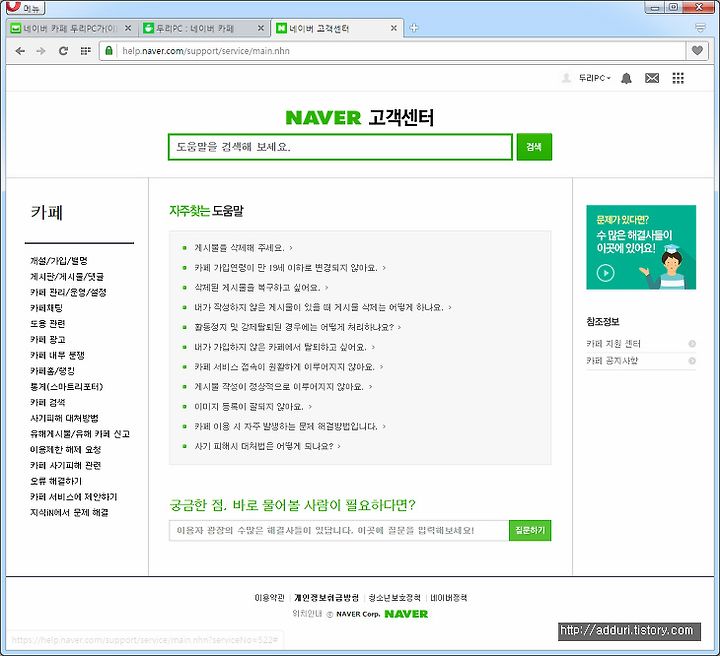Expand the 두리PC account dropdown
This screenshot has height=656, width=720.
click(x=595, y=78)
